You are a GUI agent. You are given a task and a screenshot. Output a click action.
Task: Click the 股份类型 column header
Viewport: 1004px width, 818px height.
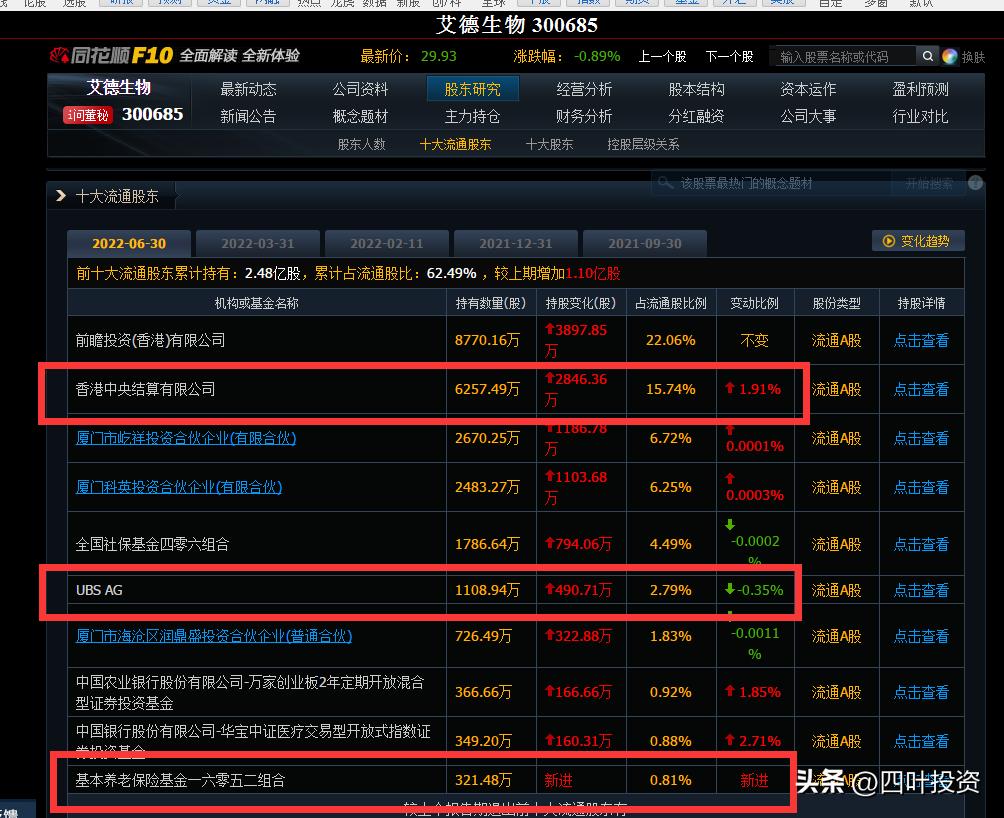(x=836, y=303)
